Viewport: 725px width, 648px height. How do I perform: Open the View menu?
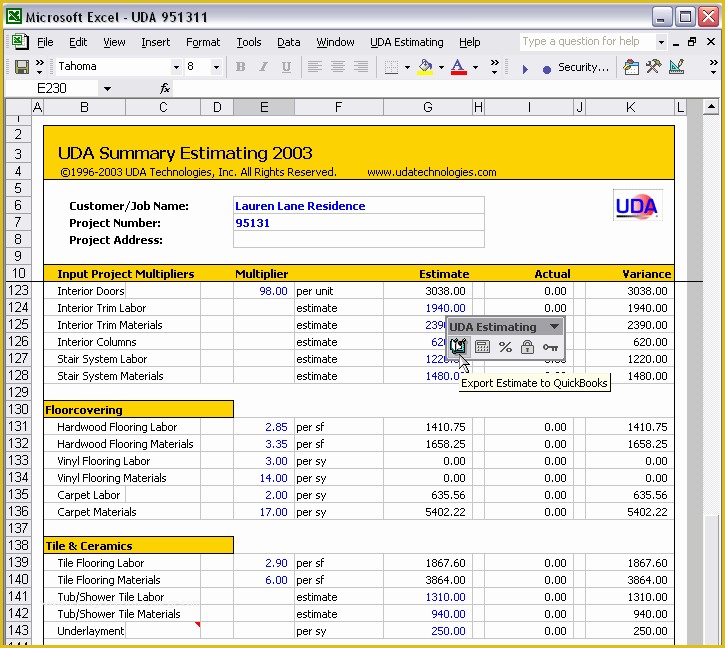[114, 42]
